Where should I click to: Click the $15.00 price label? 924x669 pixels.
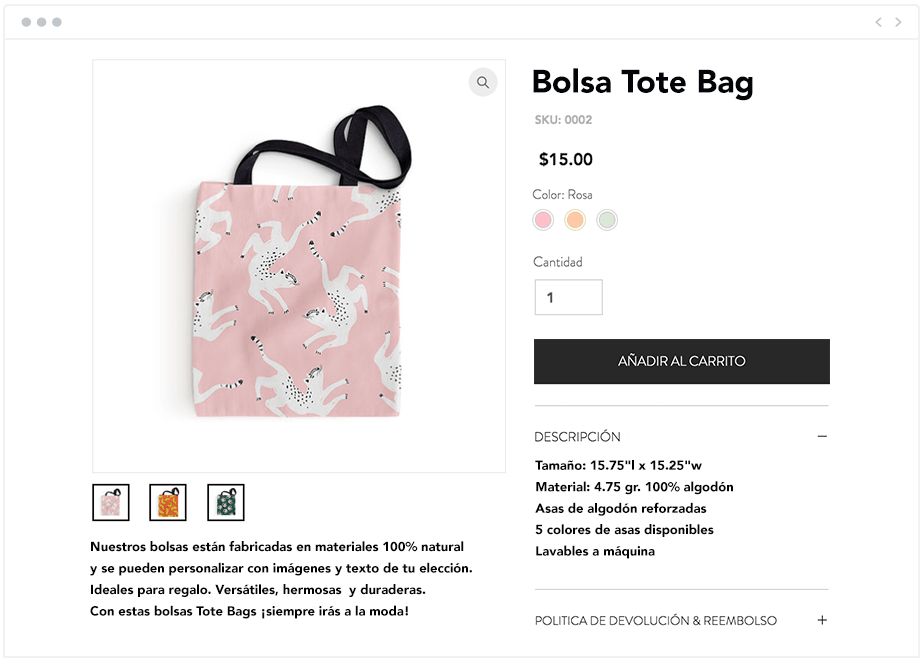coord(566,159)
